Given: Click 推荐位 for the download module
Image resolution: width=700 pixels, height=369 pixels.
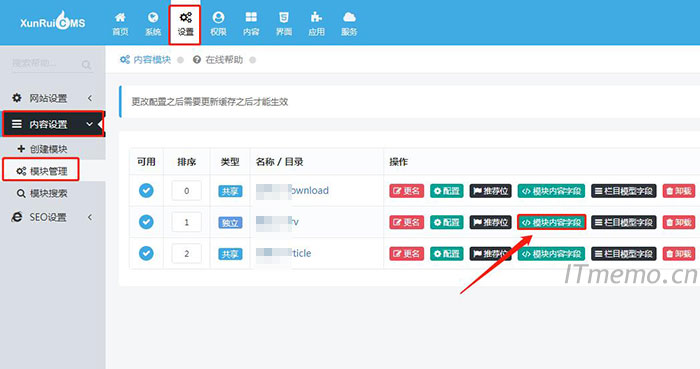Looking at the screenshot, I should tap(491, 191).
